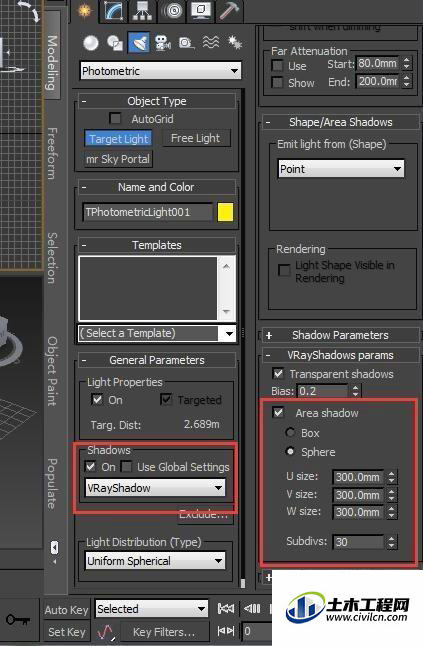423x646 pixels.
Task: Click the mr Sky Portal button
Action: 118,159
